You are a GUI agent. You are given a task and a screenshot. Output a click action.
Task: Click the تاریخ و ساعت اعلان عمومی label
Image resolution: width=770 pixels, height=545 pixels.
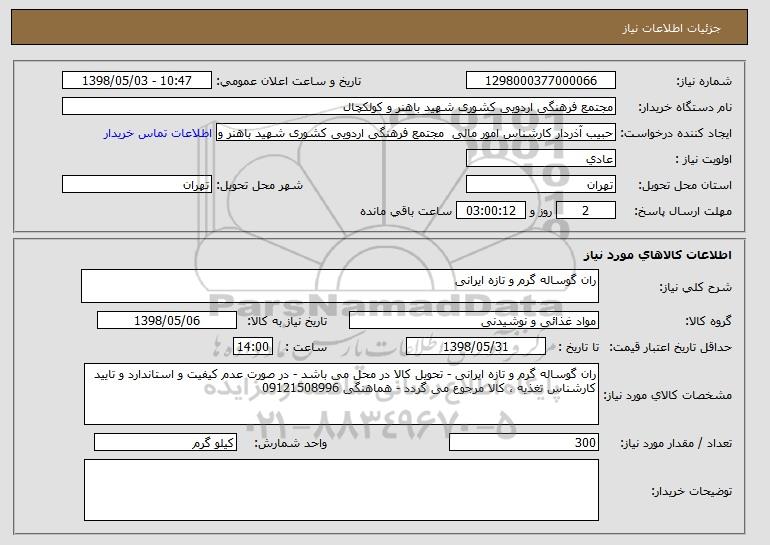click(289, 81)
